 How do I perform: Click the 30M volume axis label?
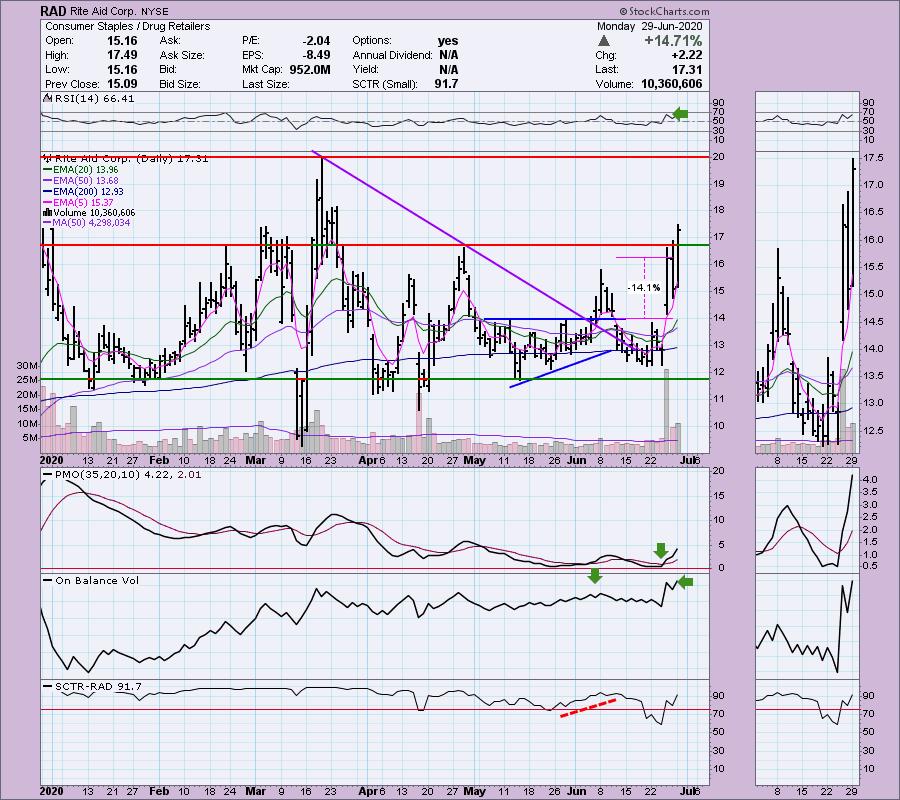(x=27, y=366)
